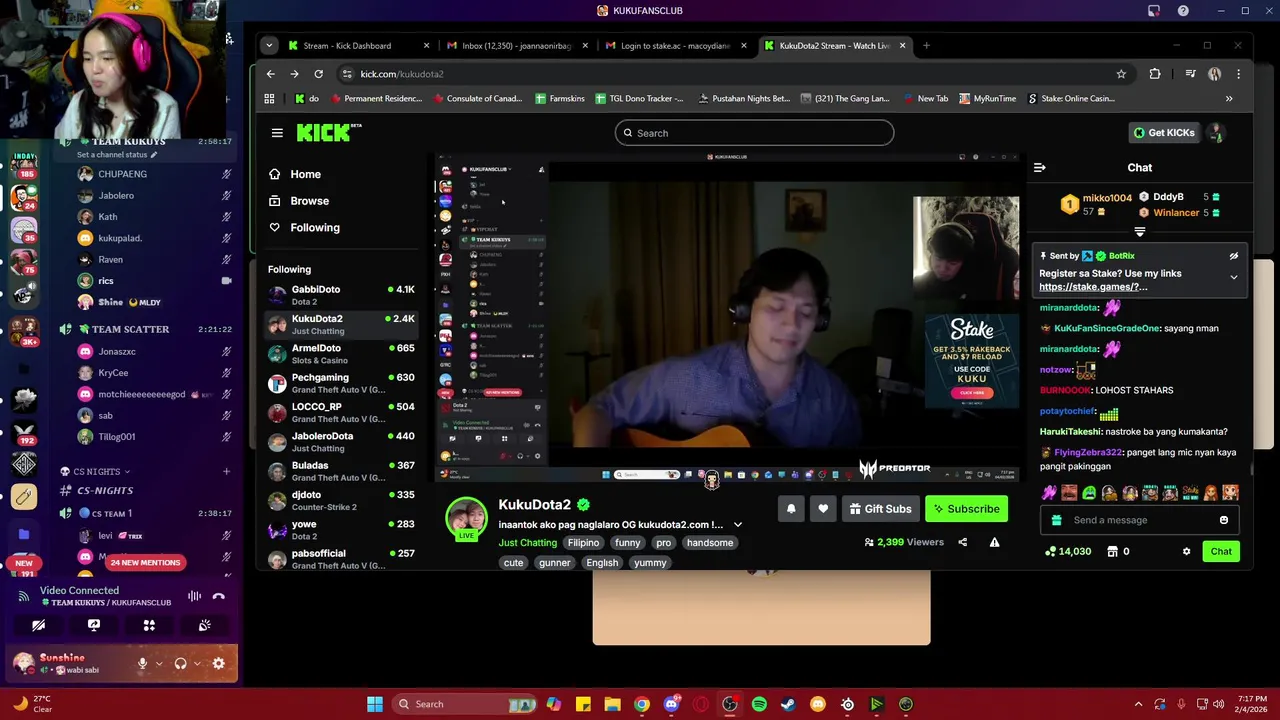The height and width of the screenshot is (720, 1280).
Task: Click the Kick logo
Action: (x=328, y=132)
